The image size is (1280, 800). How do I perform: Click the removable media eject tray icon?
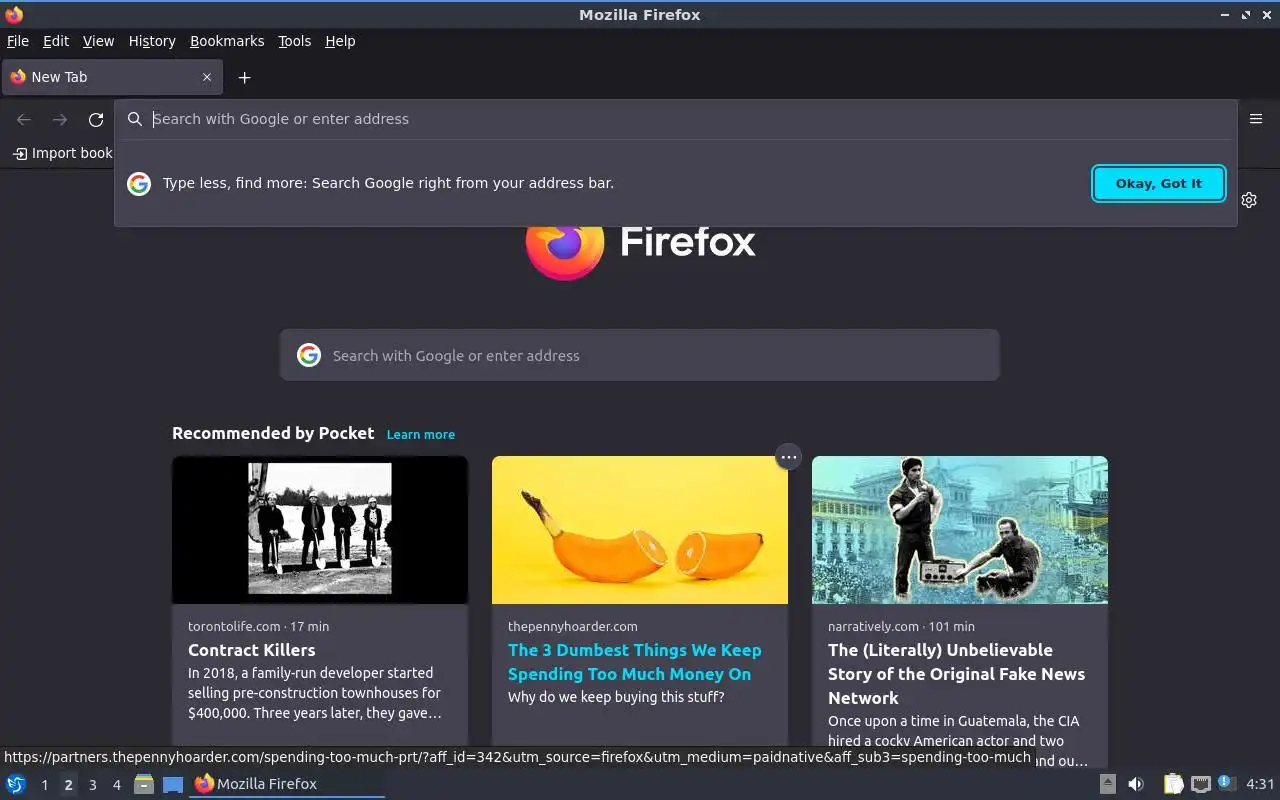click(x=1108, y=784)
